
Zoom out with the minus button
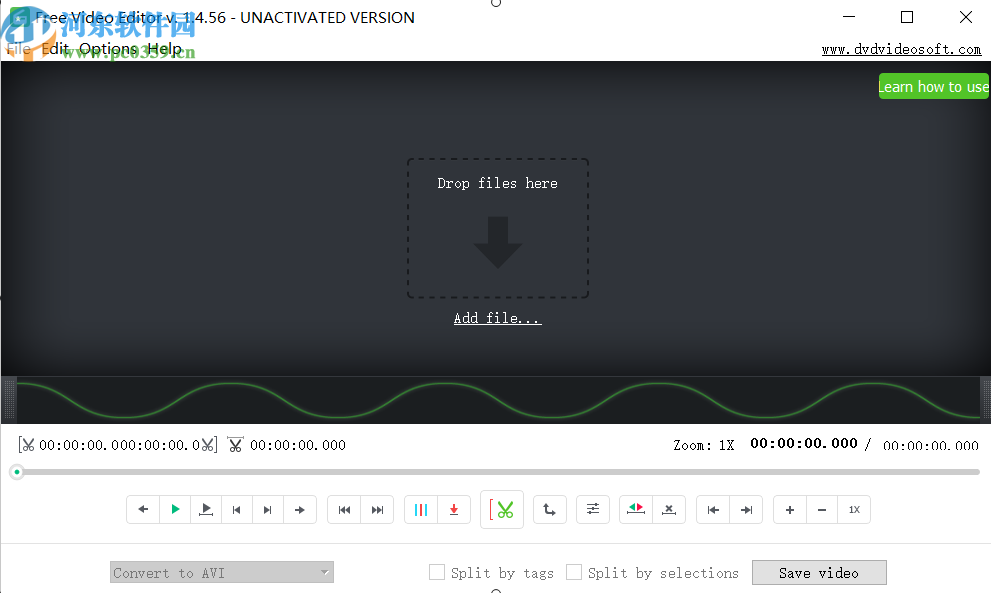[x=822, y=510]
